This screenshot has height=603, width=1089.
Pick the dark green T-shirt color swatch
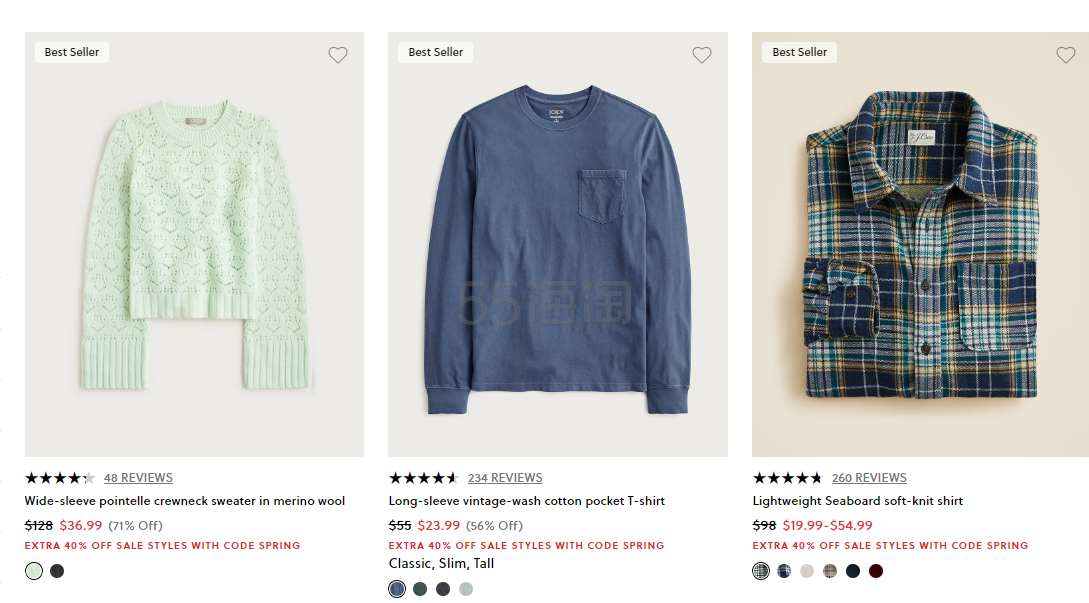click(x=420, y=589)
